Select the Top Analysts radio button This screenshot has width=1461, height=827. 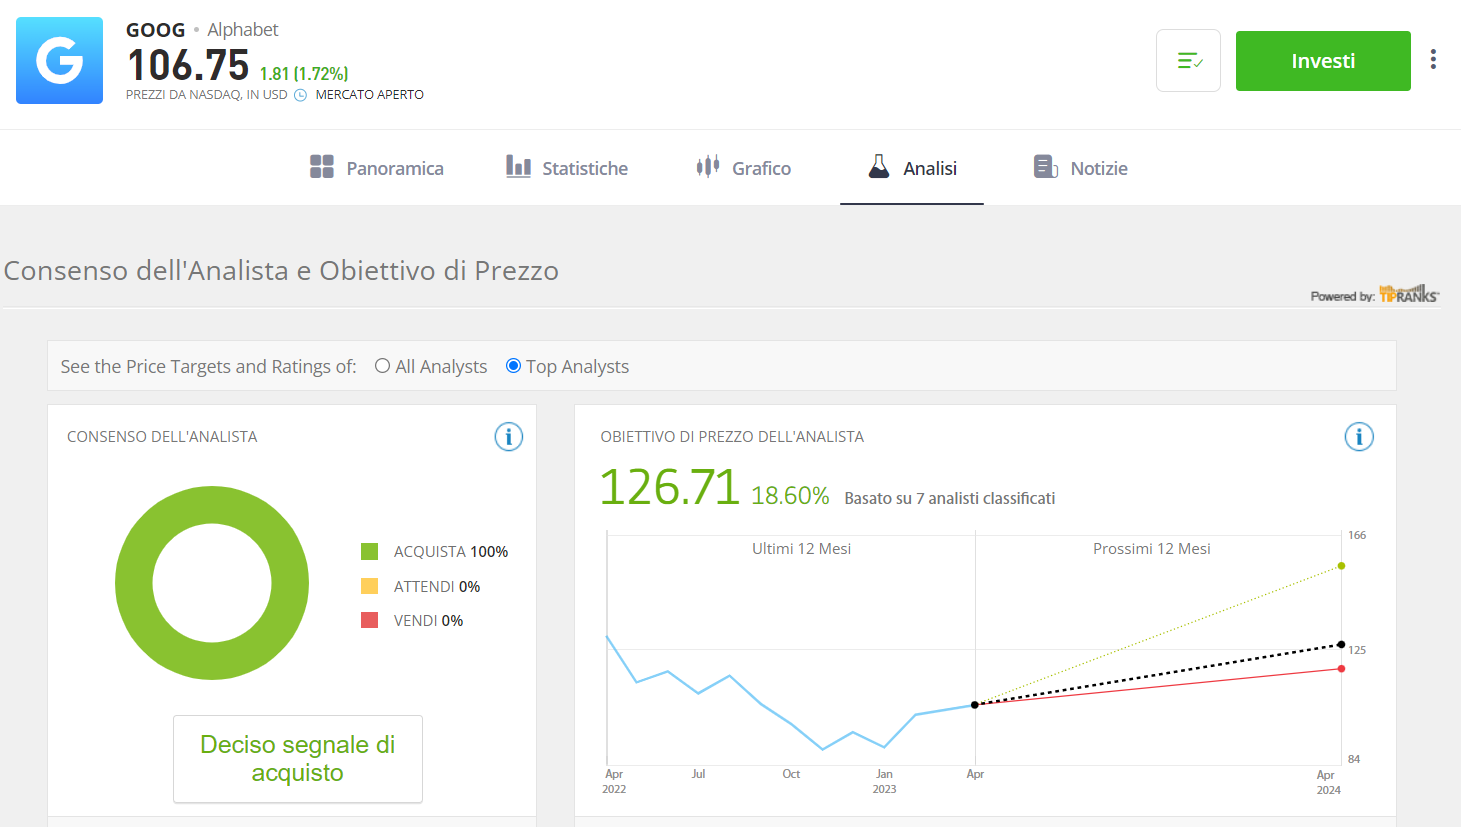click(513, 366)
